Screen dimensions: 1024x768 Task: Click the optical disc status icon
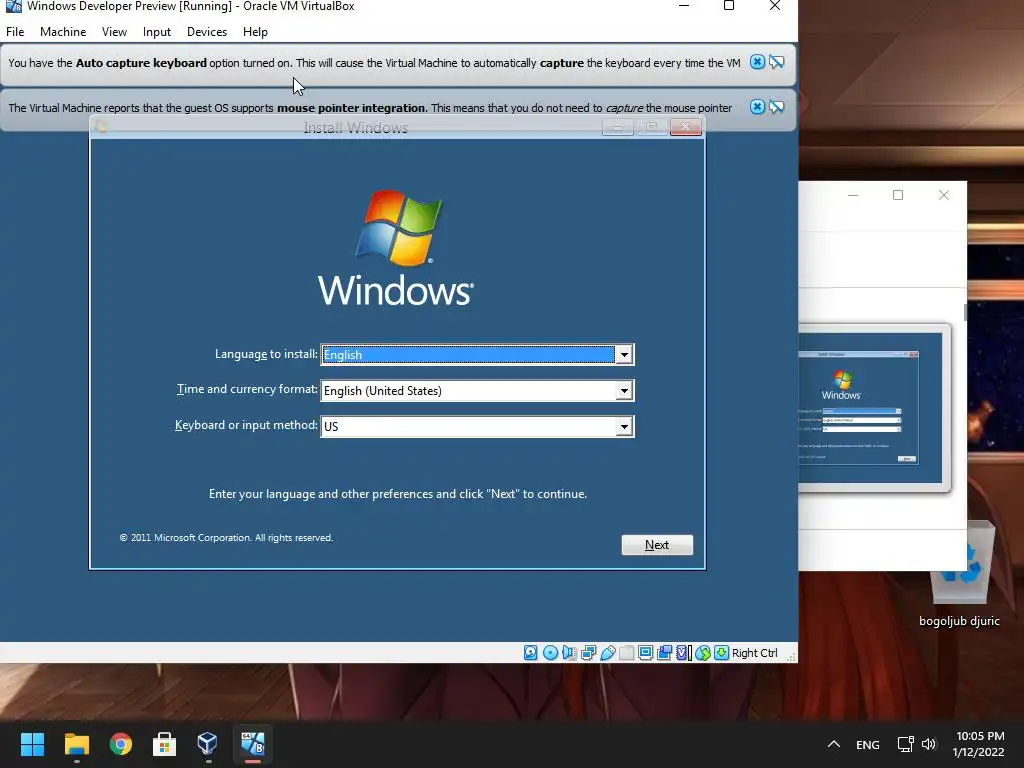pos(550,652)
